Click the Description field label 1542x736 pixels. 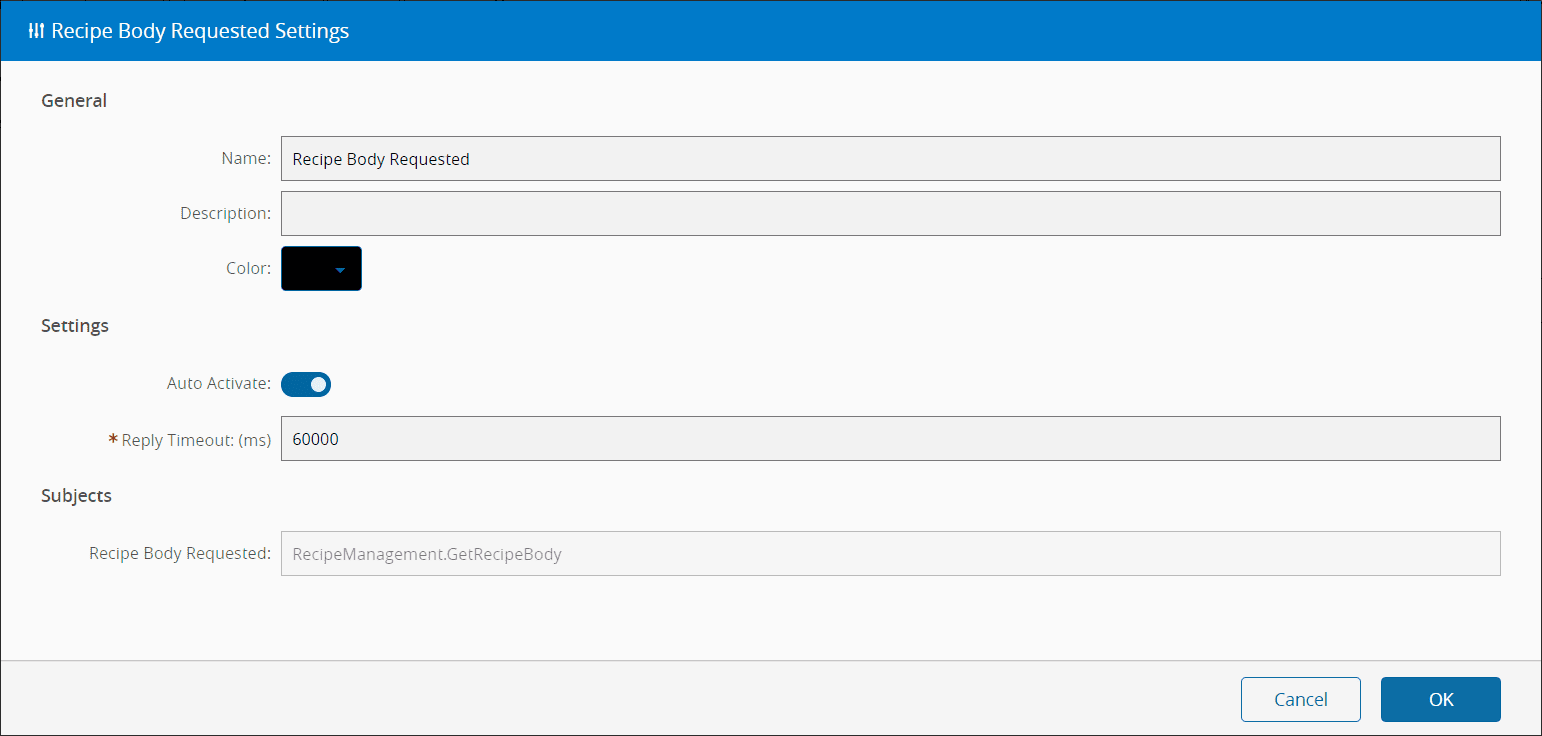225,213
